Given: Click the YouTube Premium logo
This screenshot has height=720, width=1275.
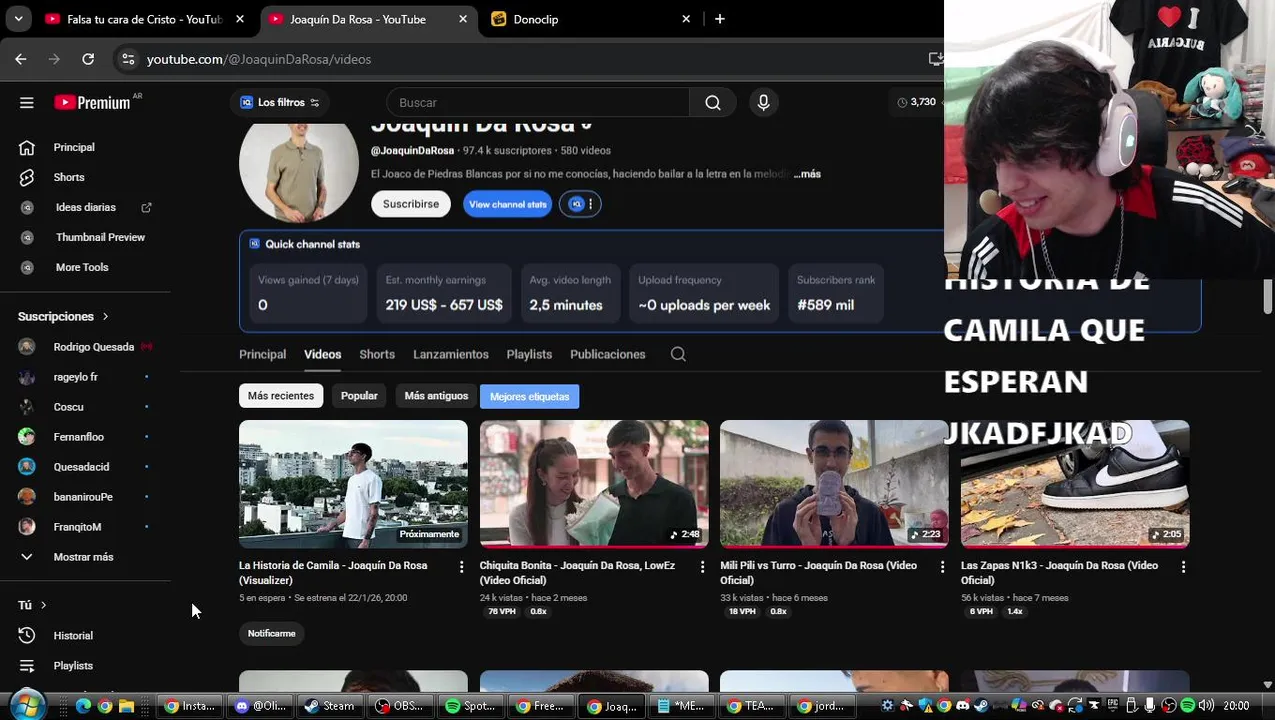Looking at the screenshot, I should coord(92,102).
